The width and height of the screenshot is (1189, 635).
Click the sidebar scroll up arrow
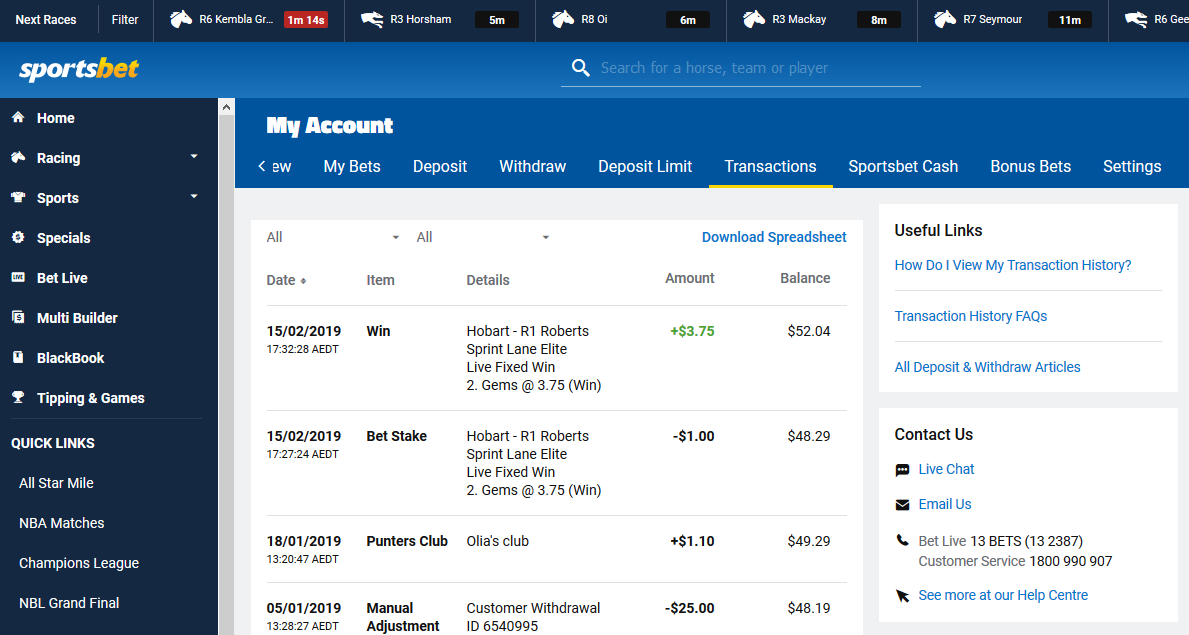pos(226,108)
